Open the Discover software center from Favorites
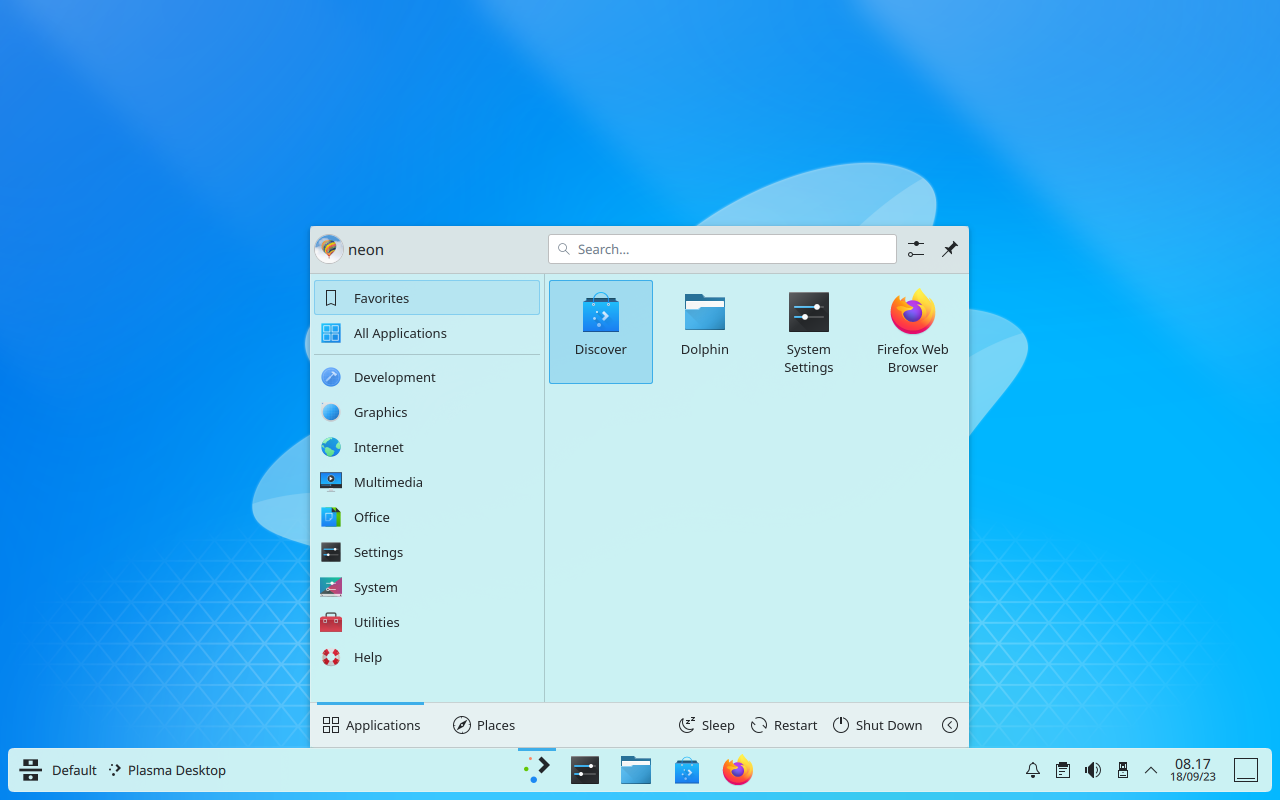 point(600,331)
